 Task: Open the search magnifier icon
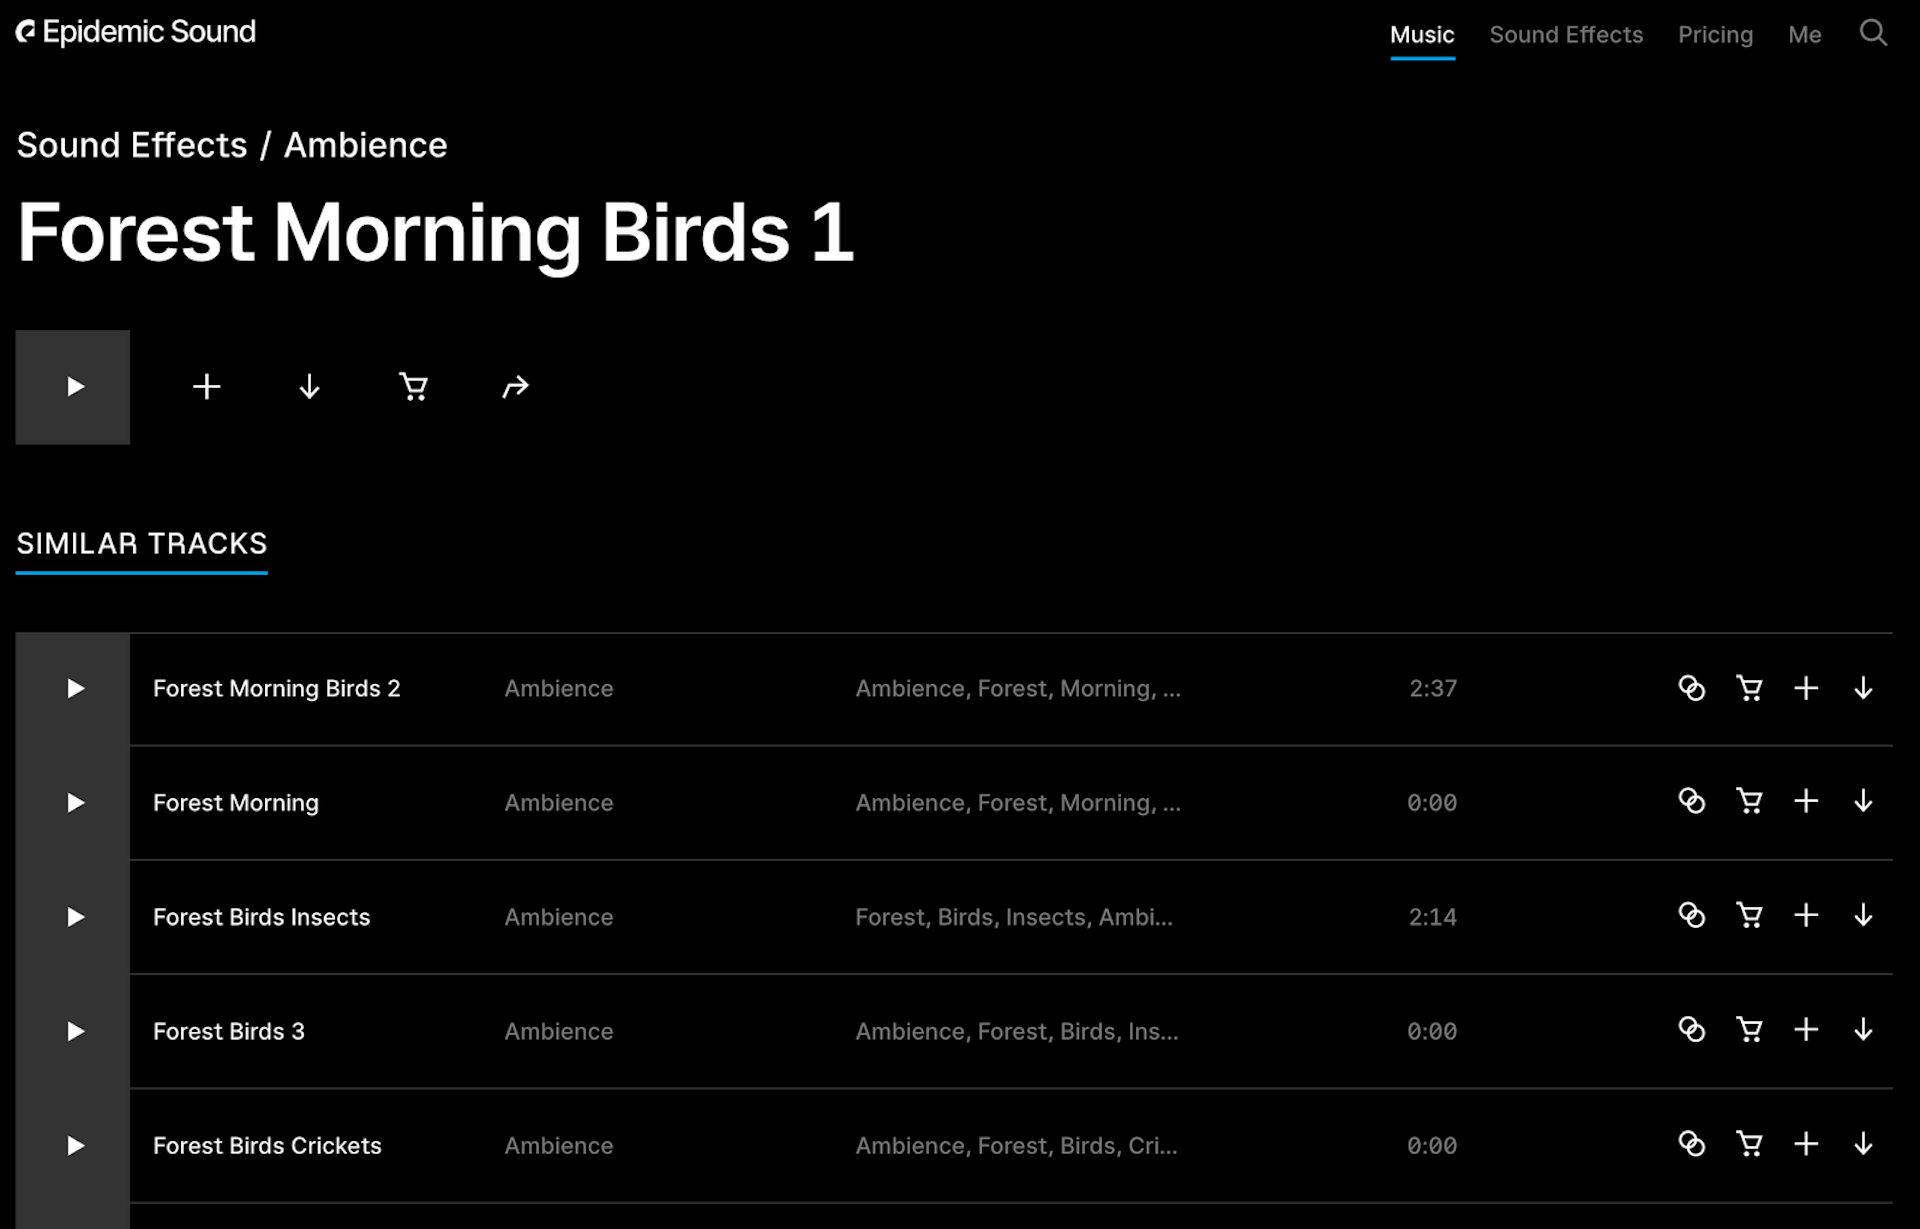[1872, 33]
